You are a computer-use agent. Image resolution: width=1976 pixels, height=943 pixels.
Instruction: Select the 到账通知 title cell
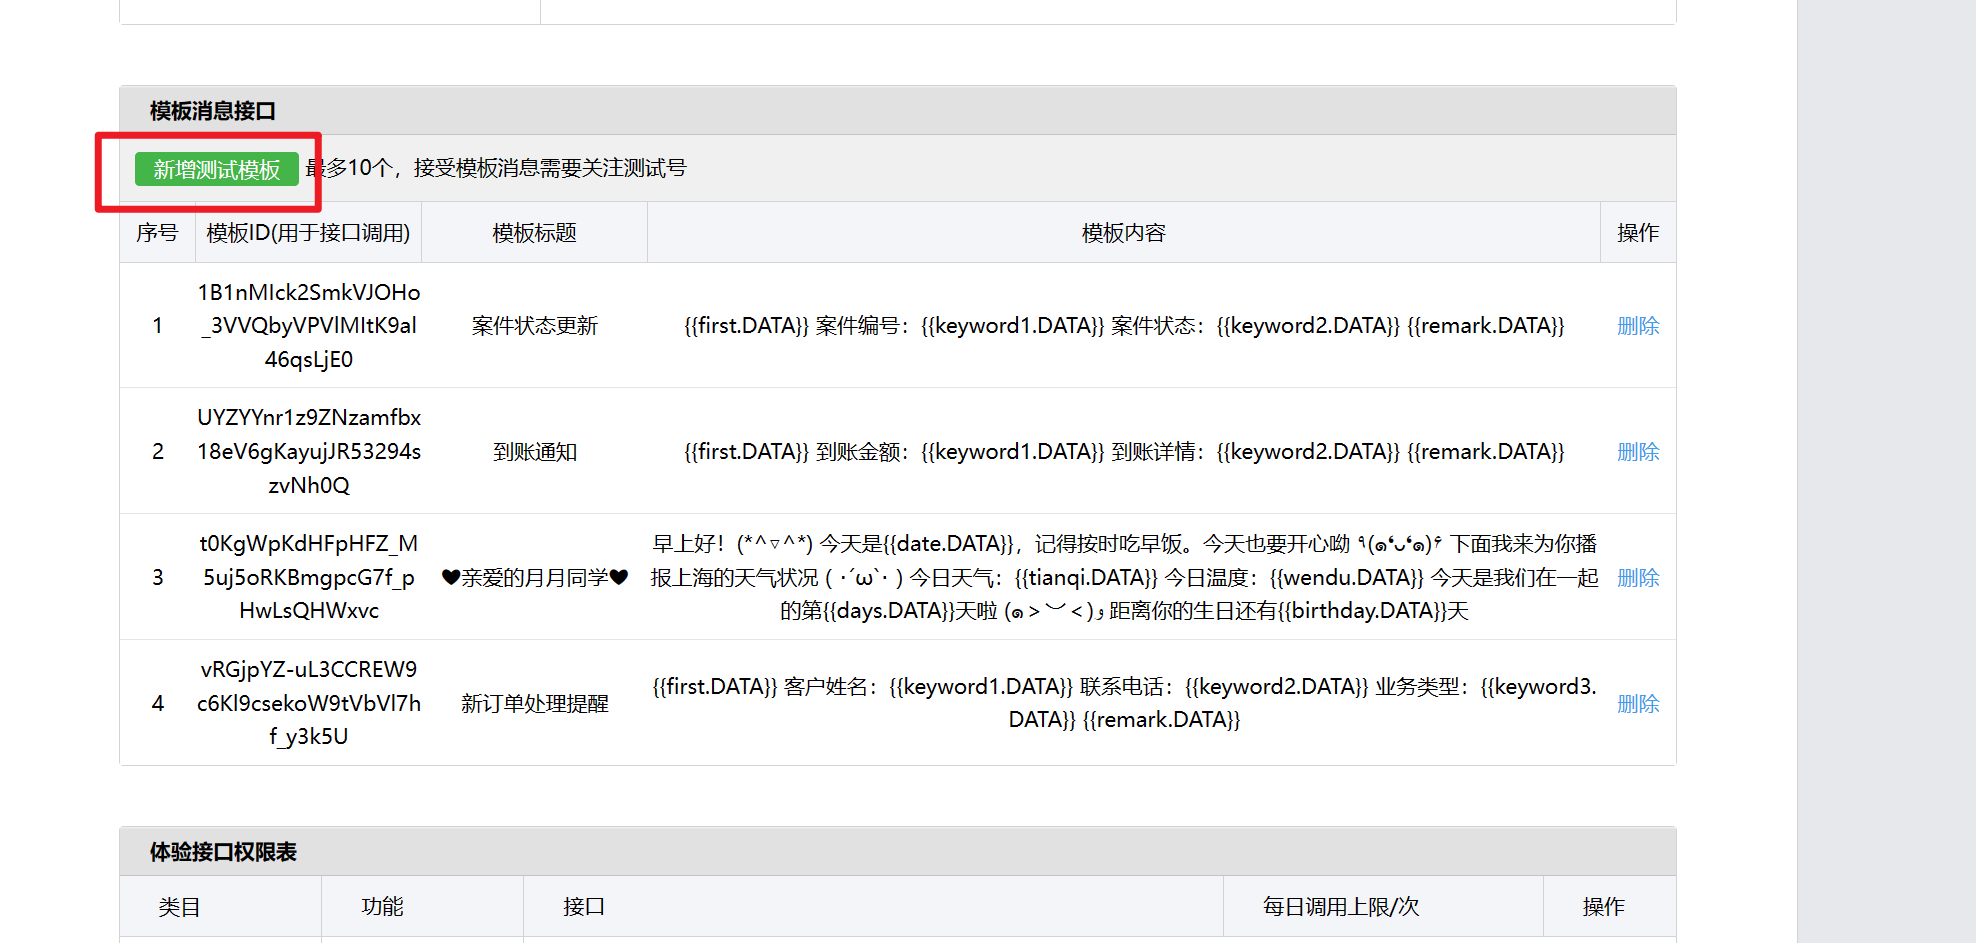535,452
